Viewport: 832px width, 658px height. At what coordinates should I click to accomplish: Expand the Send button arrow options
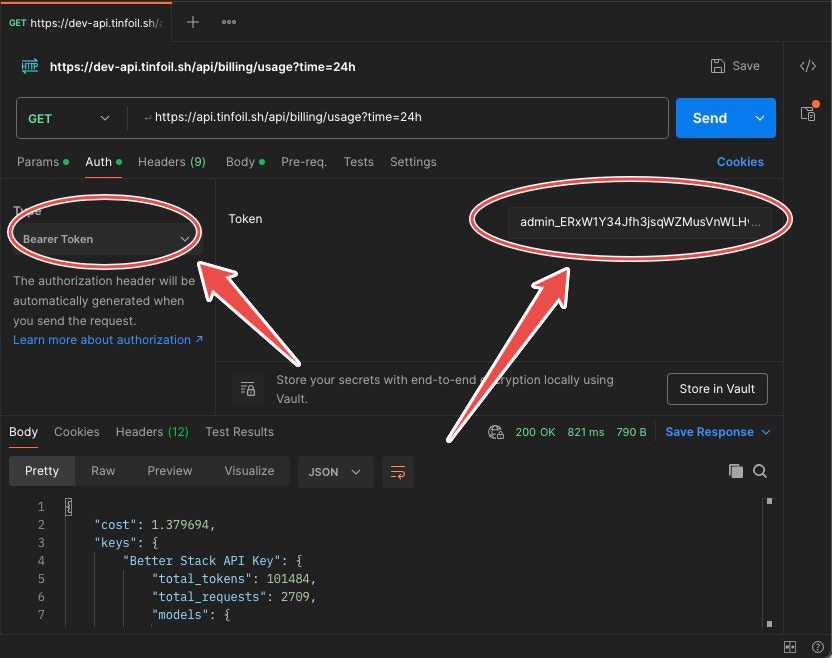coord(760,118)
